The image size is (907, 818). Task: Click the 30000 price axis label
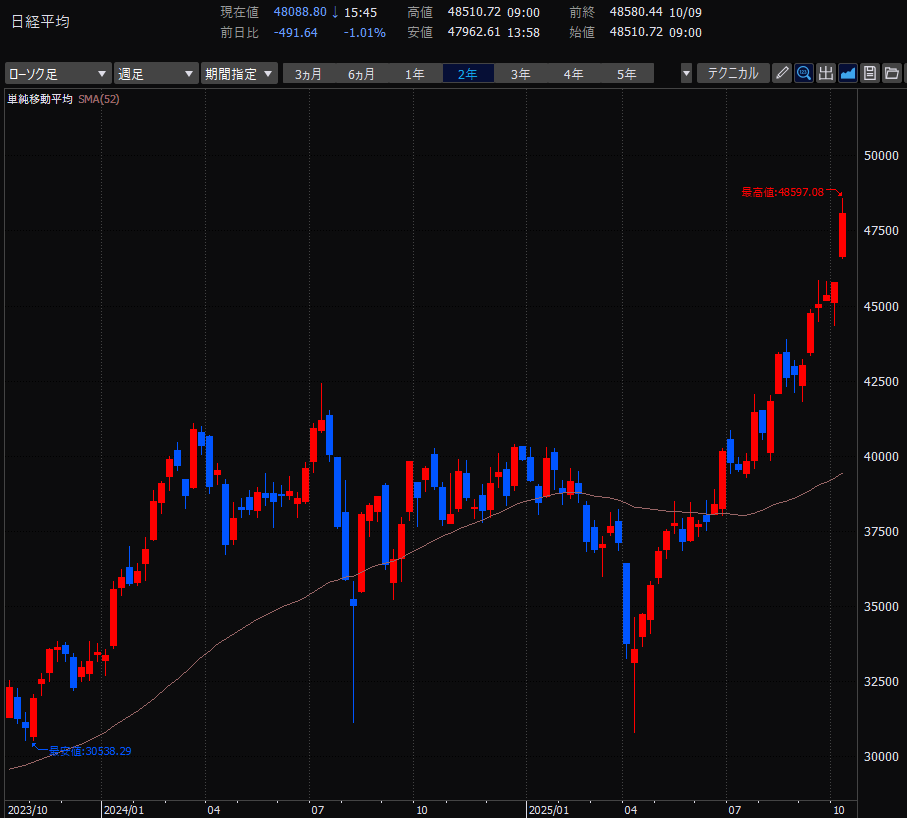(881, 757)
